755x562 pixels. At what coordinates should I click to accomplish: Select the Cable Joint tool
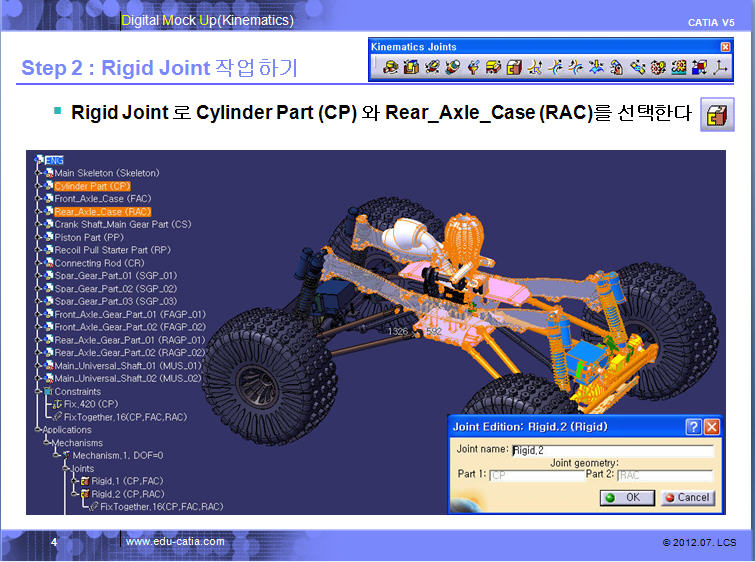pyautogui.click(x=699, y=68)
